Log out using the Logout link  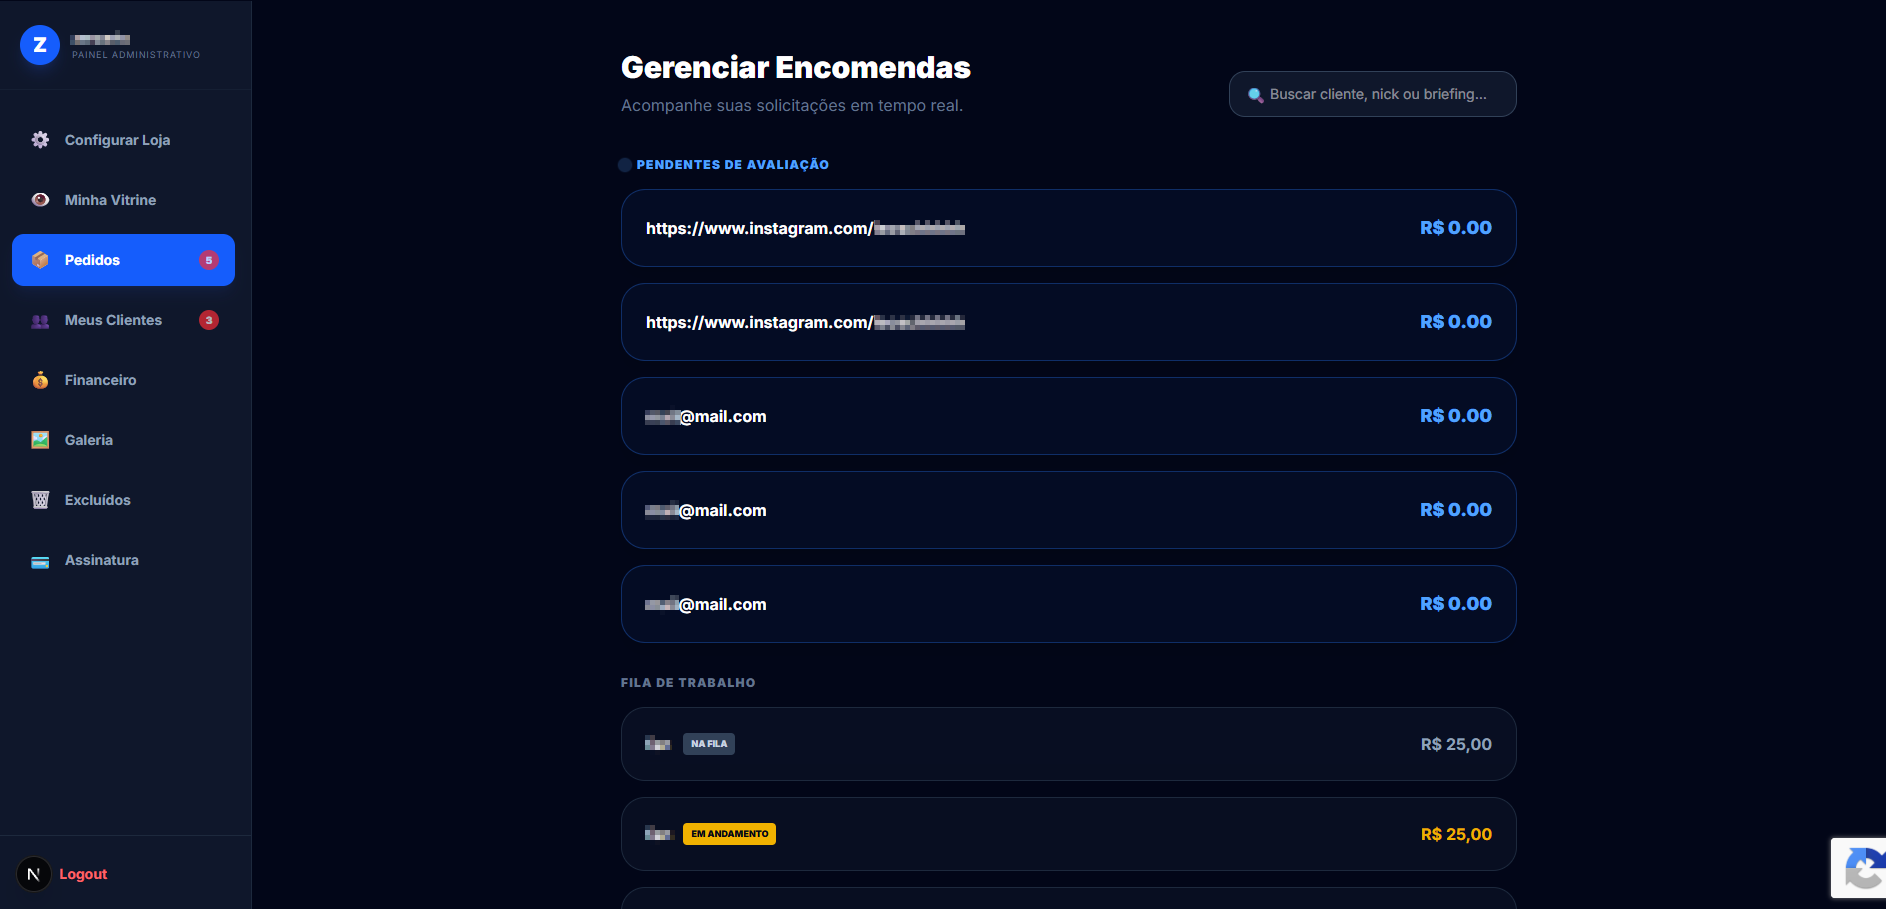83,874
